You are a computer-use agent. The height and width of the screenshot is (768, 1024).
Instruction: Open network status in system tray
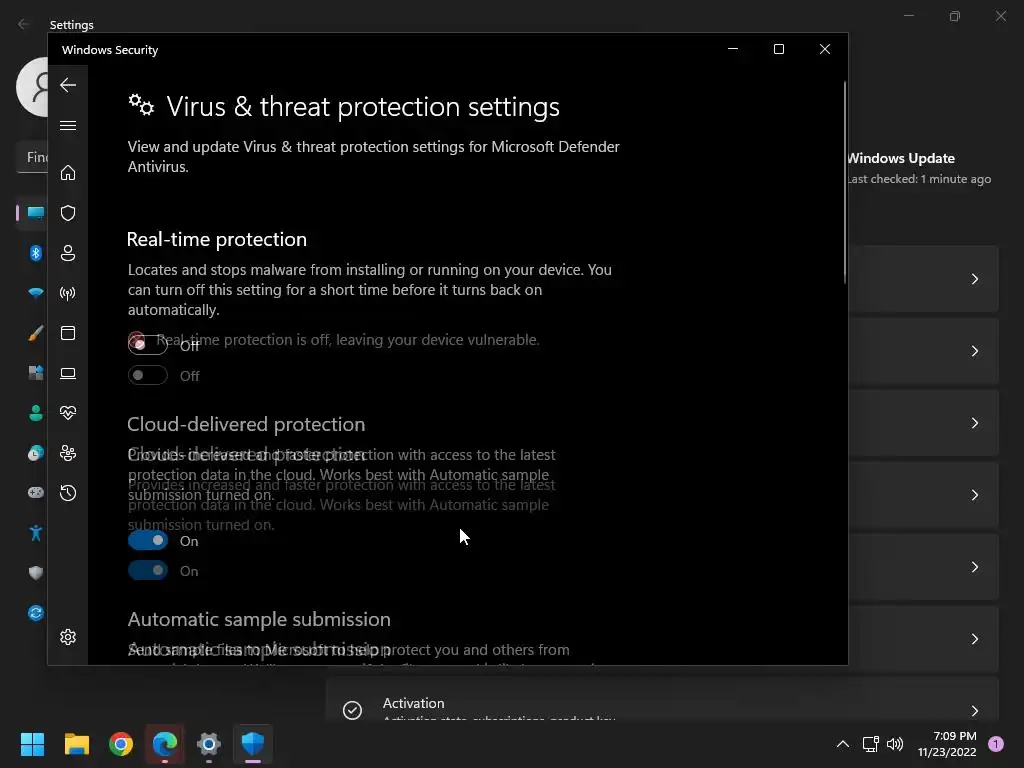pos(871,744)
